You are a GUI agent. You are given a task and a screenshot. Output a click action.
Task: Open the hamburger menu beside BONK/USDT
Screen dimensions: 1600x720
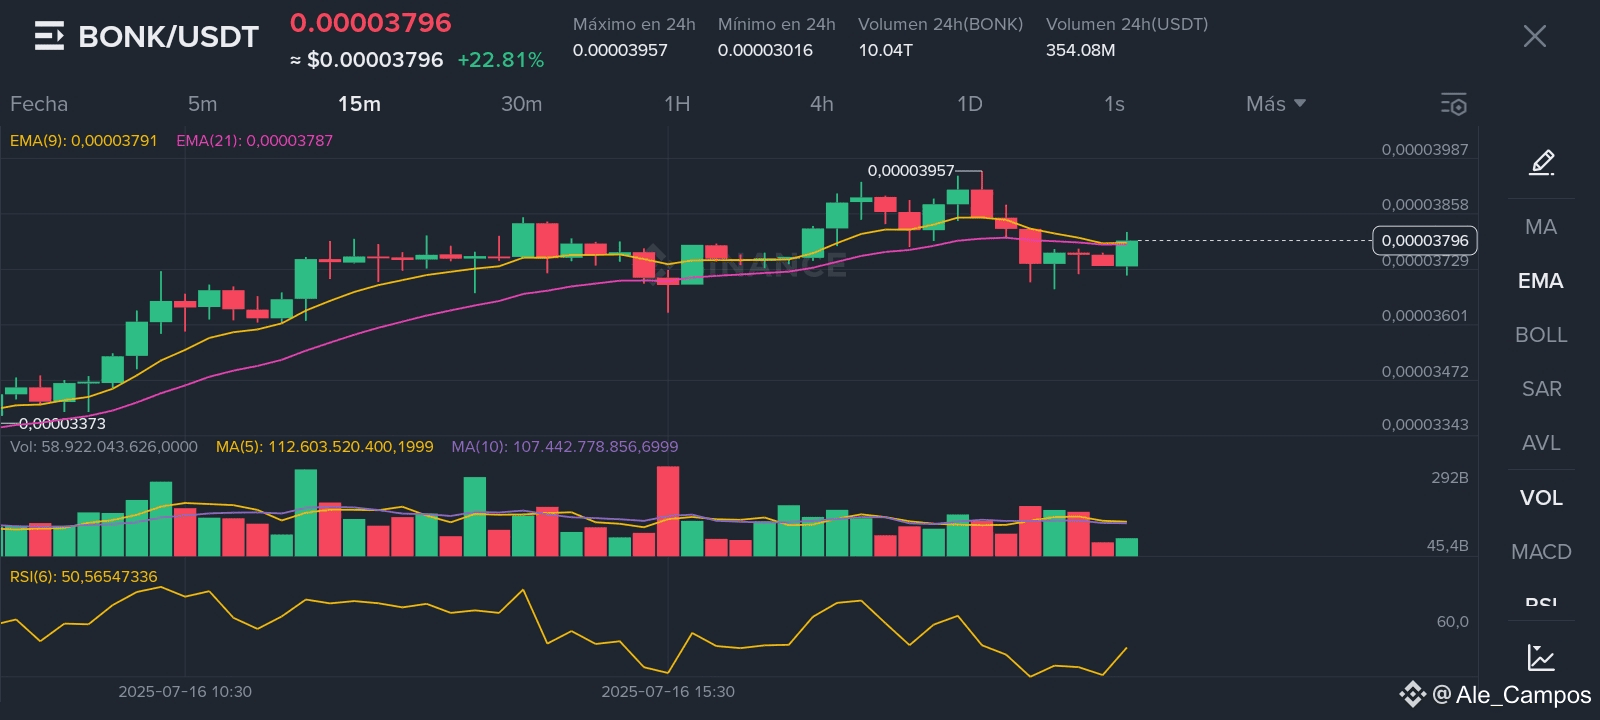(x=49, y=37)
